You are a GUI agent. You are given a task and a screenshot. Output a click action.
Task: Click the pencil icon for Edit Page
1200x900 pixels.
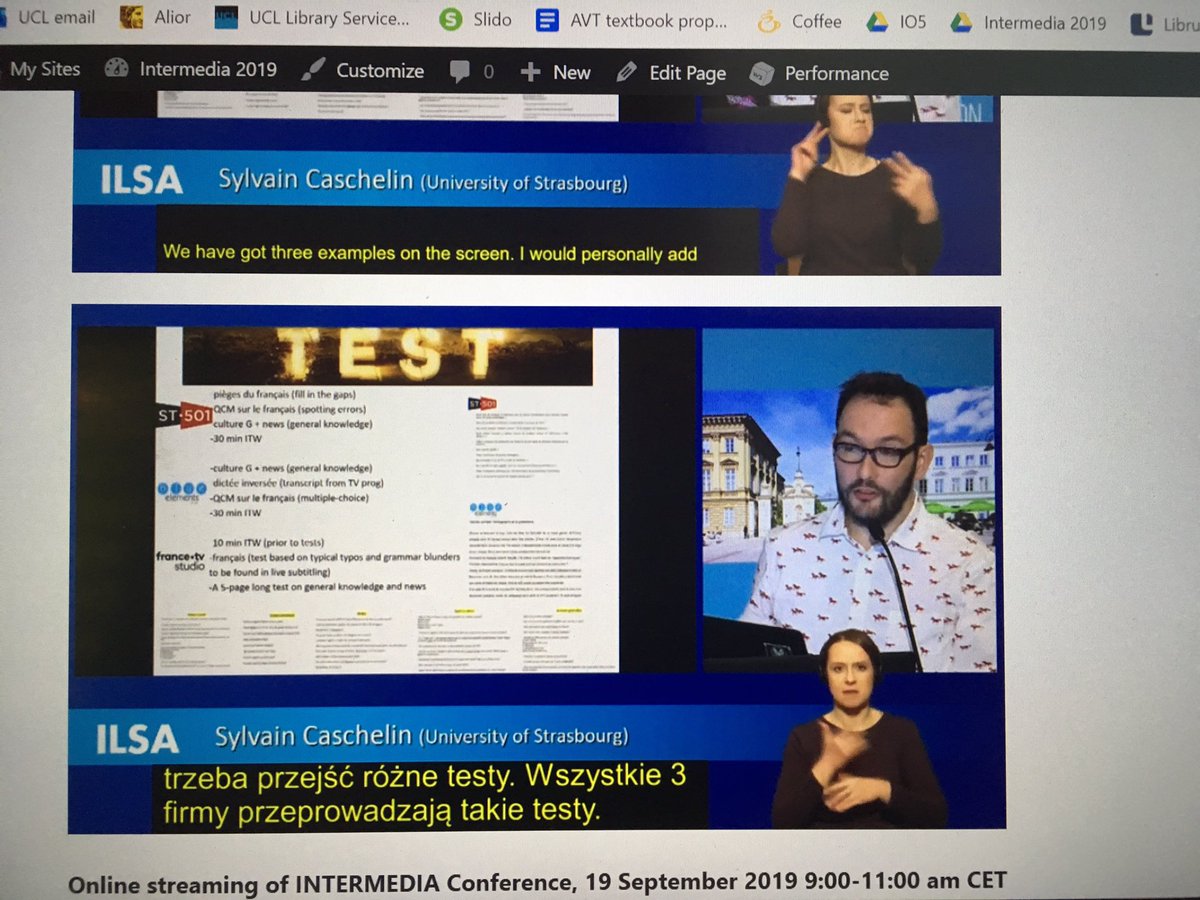[x=626, y=73]
